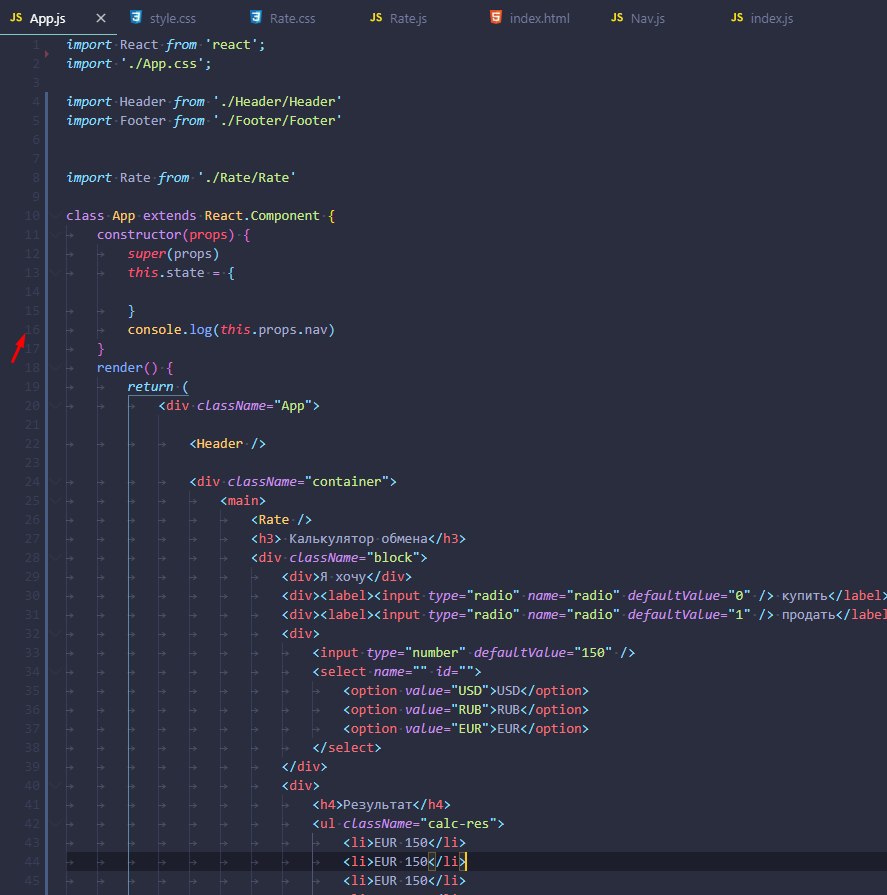Image resolution: width=887 pixels, height=895 pixels.
Task: Click the <Header /> JSX tag
Action: 227,444
